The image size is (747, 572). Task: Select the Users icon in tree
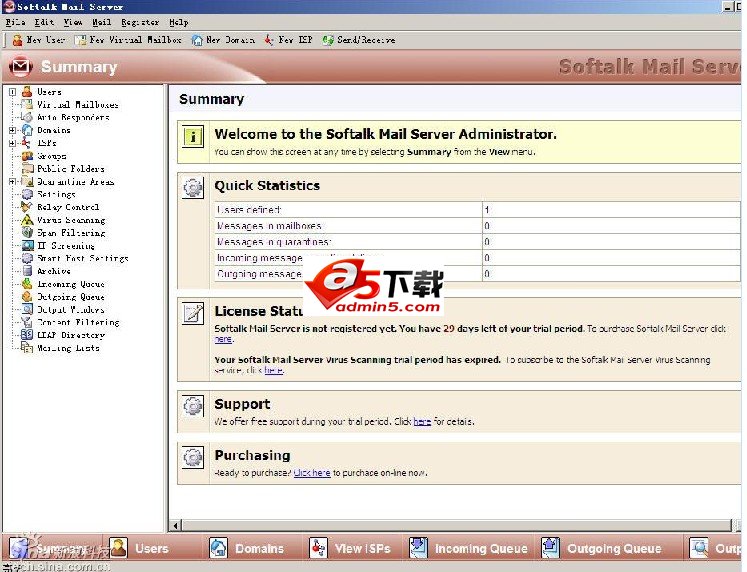[x=27, y=91]
